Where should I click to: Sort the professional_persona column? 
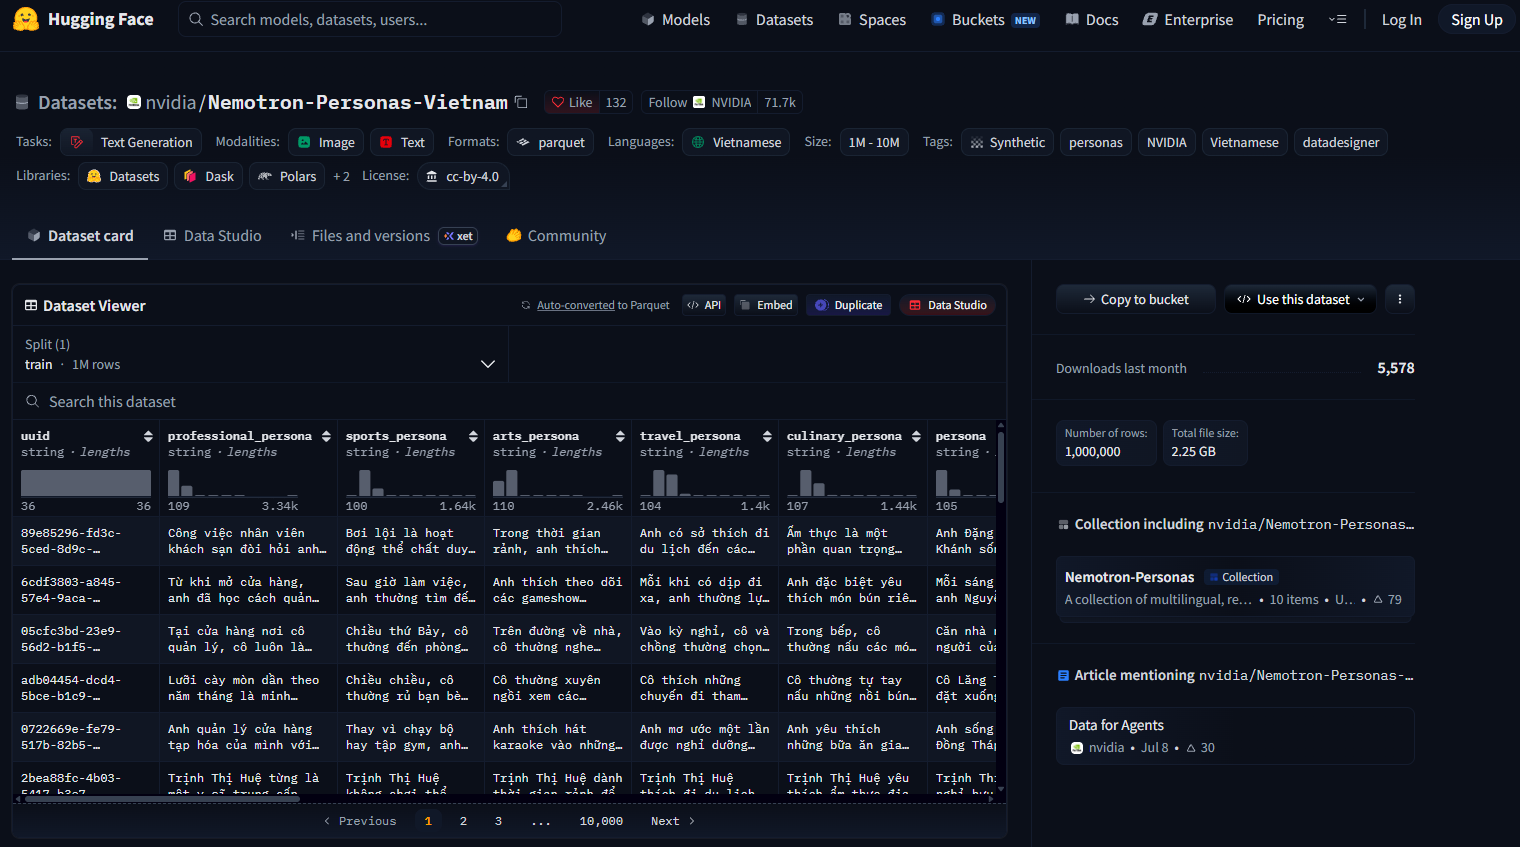[x=326, y=436]
